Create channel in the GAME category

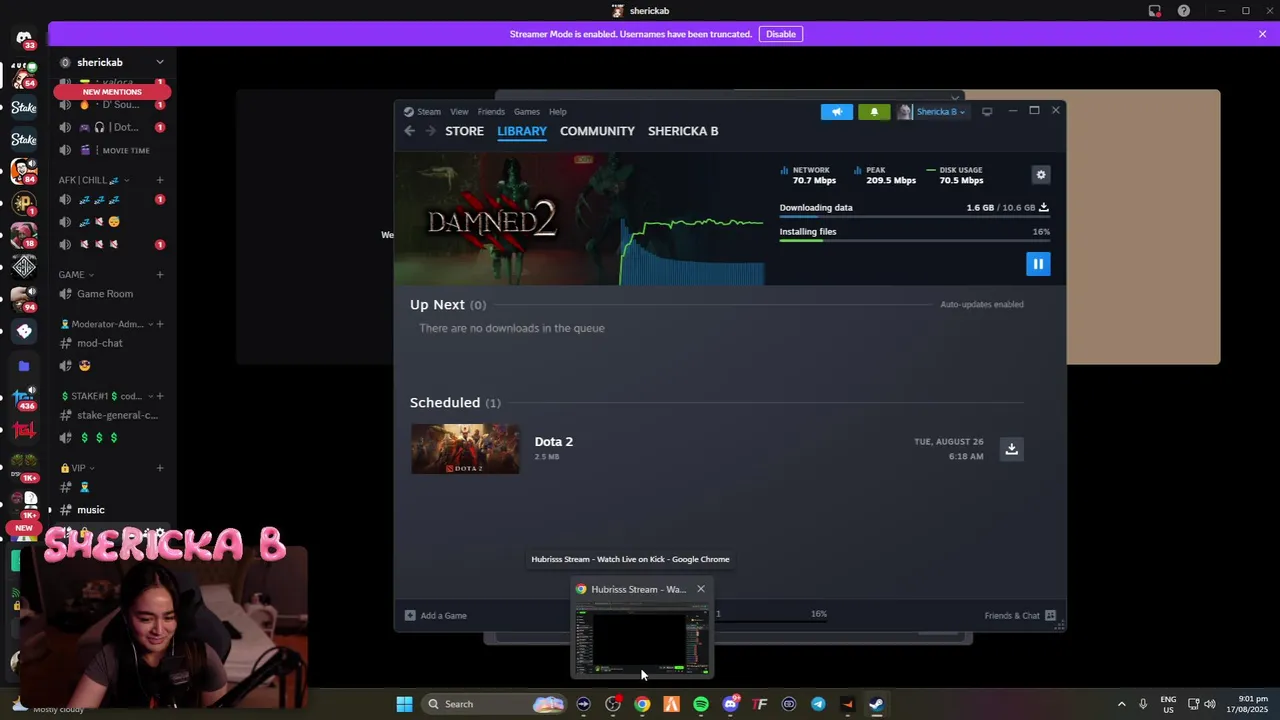(x=160, y=275)
